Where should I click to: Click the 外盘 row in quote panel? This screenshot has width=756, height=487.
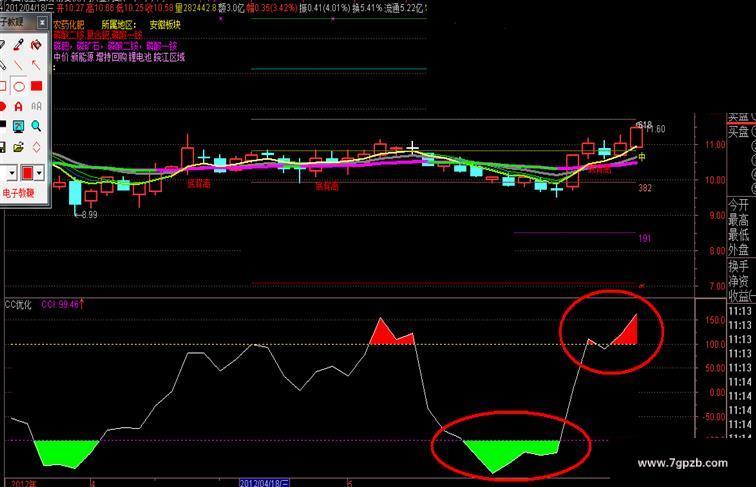739,250
